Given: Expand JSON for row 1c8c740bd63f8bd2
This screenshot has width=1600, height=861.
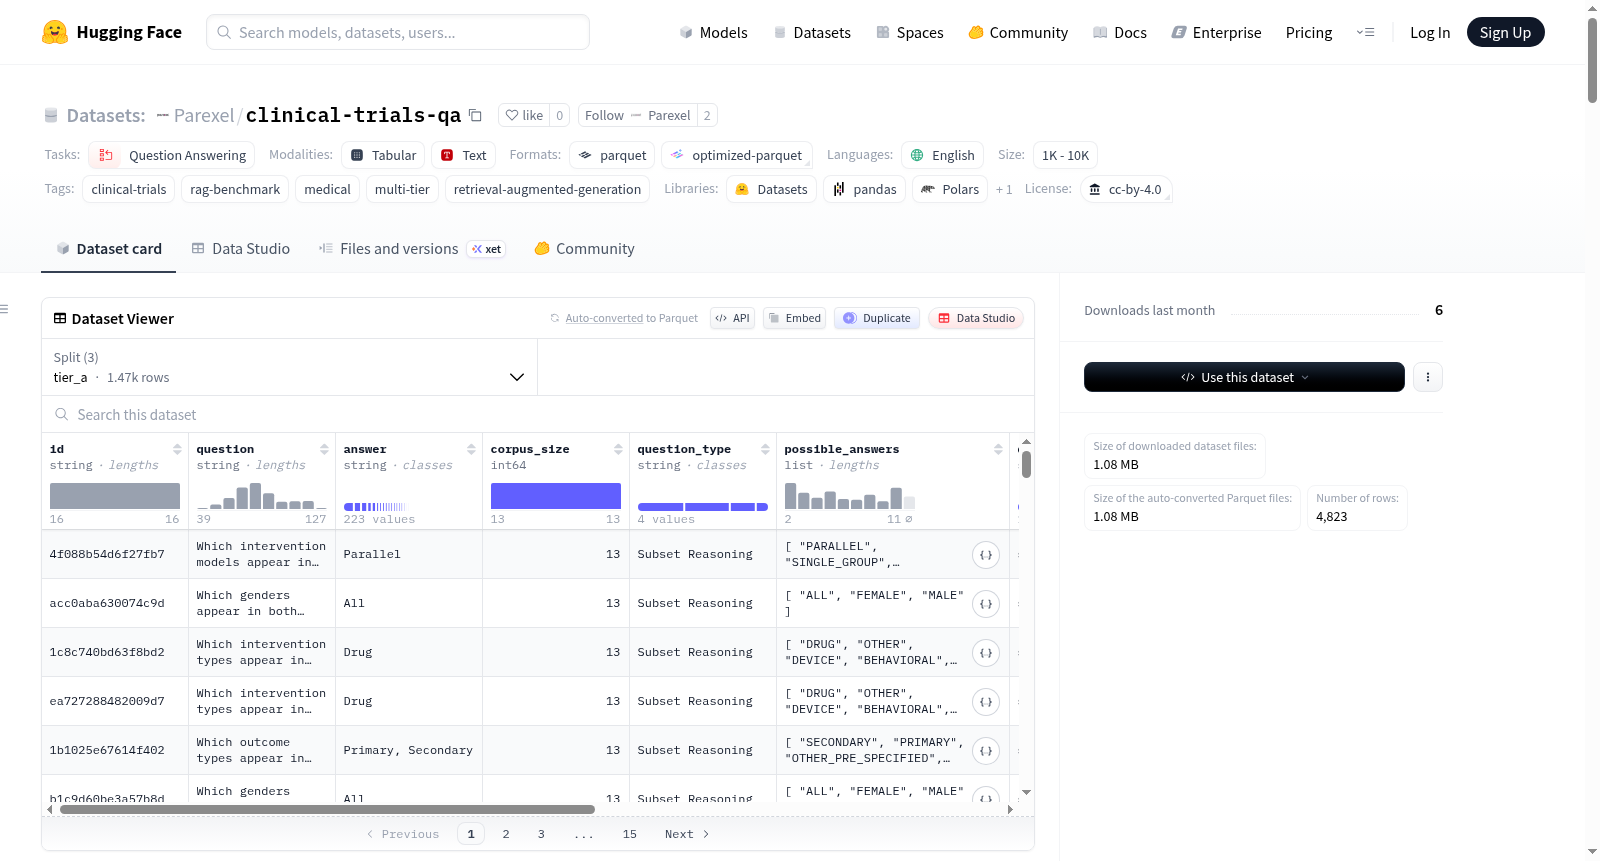Looking at the screenshot, I should [986, 652].
